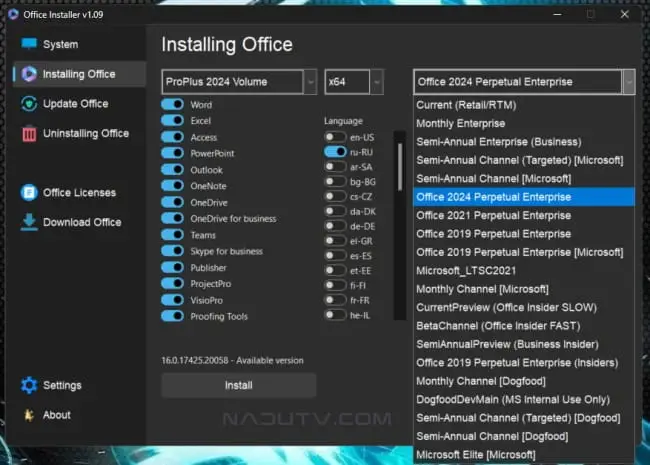This screenshot has height=465, width=650.
Task: Choose Semi-Annual Enterprise (Business)
Action: click(x=524, y=142)
